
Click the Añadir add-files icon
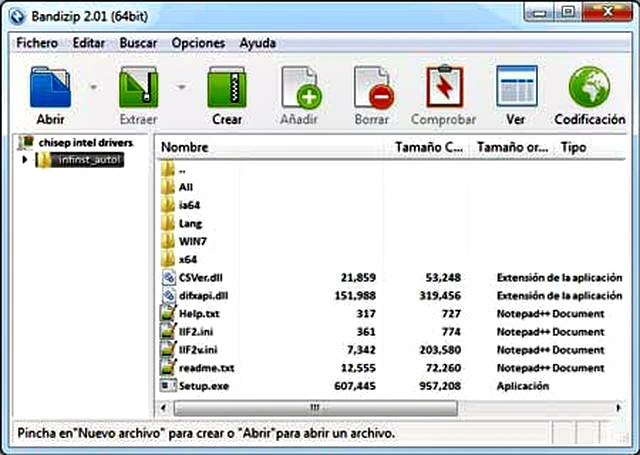[x=301, y=88]
